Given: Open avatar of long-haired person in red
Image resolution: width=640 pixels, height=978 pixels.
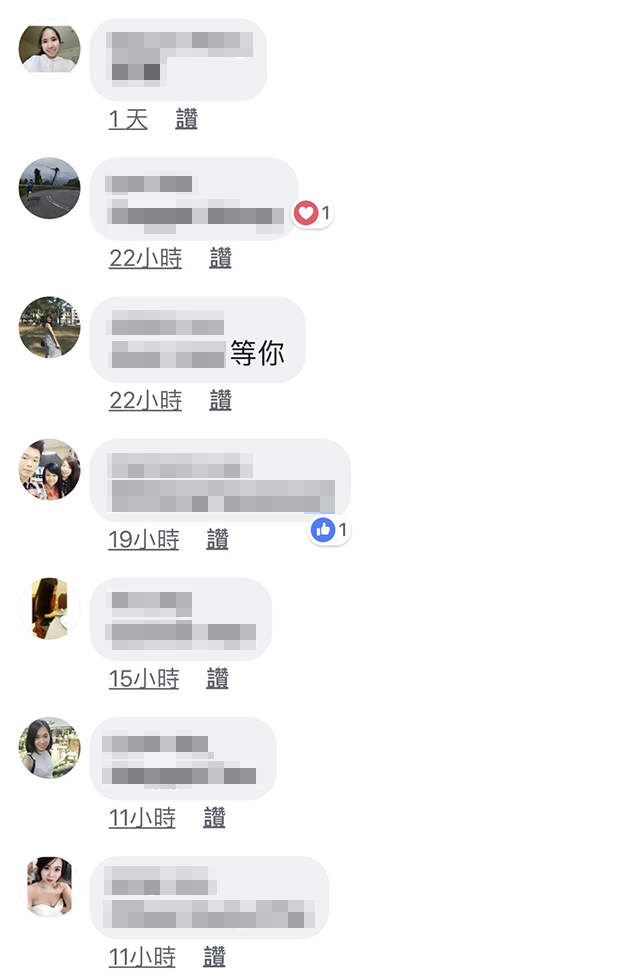Looking at the screenshot, I should coord(50,608).
